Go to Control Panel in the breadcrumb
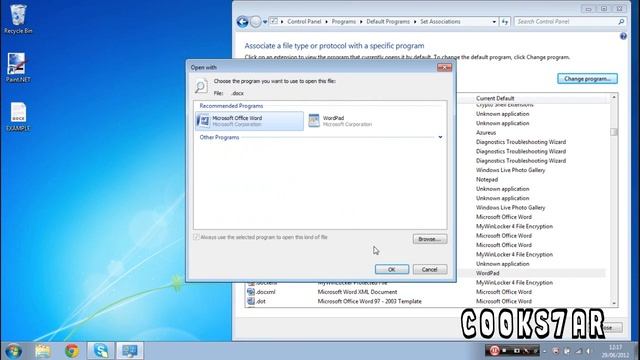 (x=304, y=22)
